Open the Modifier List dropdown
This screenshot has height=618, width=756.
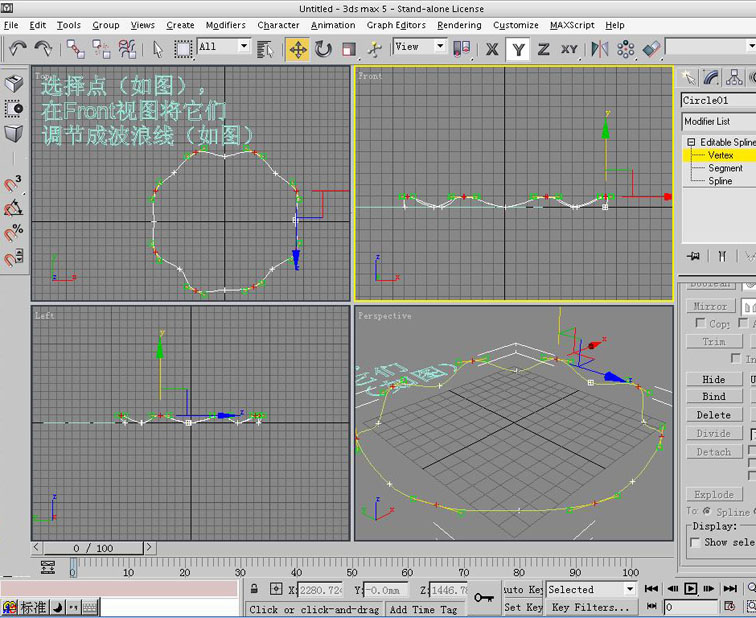click(718, 121)
